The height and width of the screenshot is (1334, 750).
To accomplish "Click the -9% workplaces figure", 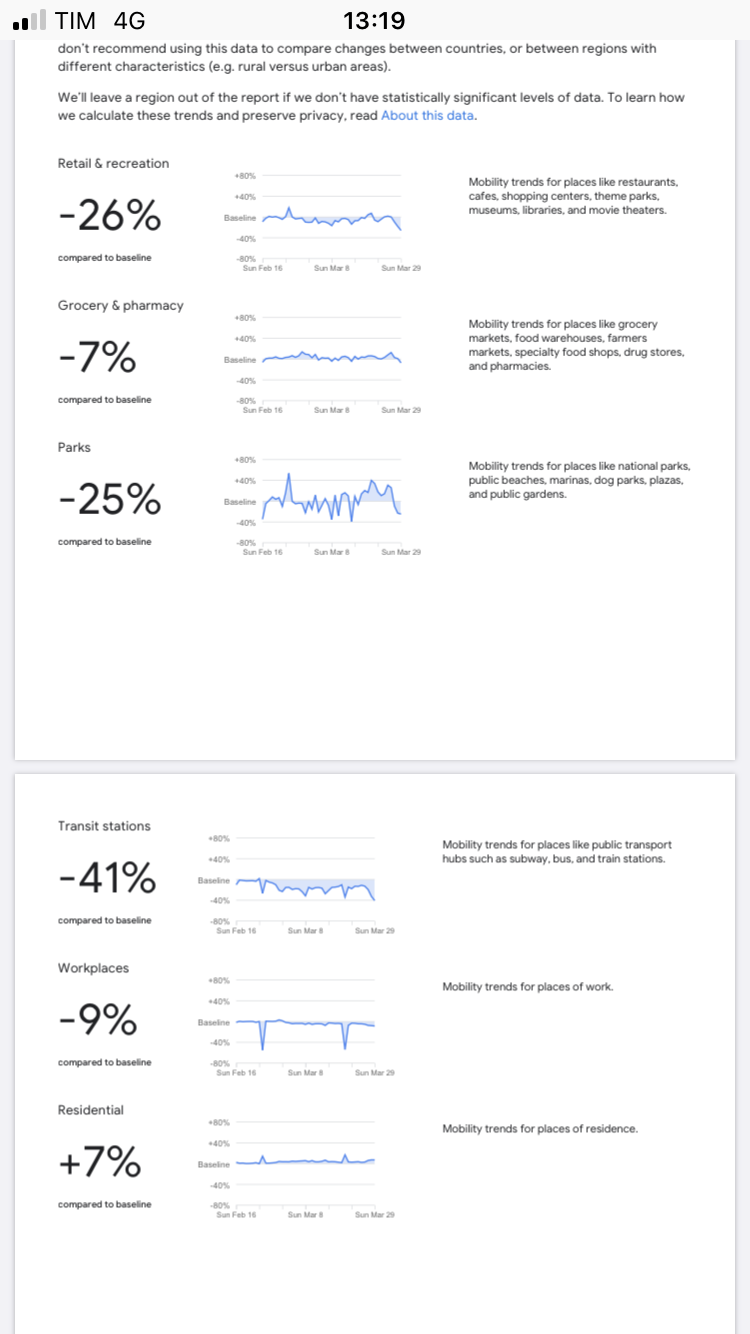I will pyautogui.click(x=96, y=1020).
